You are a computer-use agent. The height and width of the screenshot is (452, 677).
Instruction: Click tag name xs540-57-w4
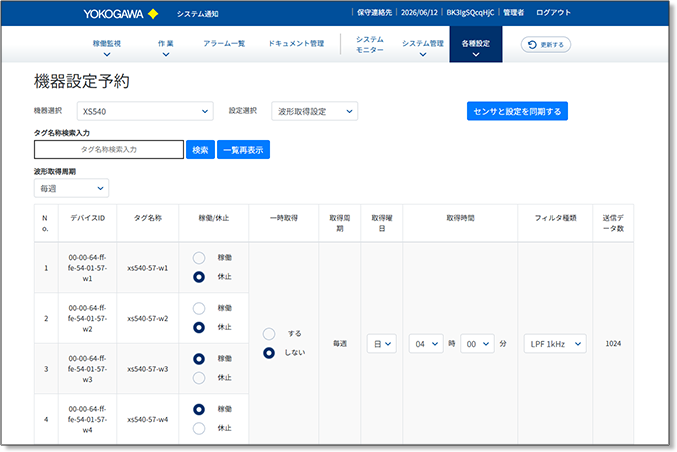148,420
